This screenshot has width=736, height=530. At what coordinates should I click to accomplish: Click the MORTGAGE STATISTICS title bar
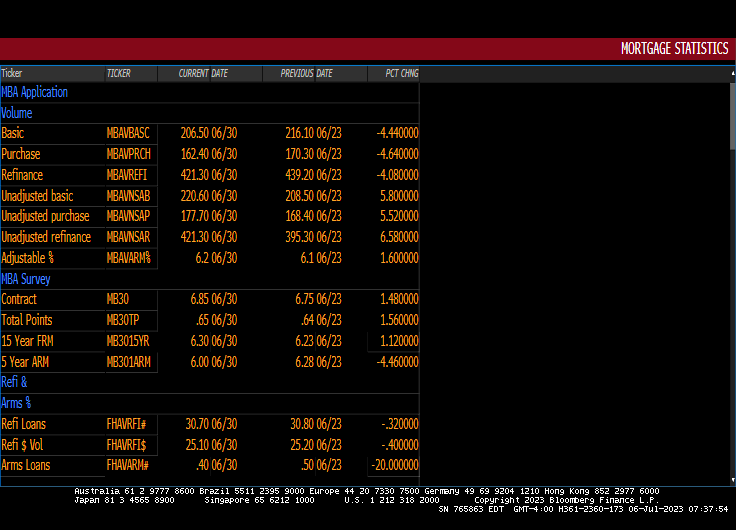pyautogui.click(x=673, y=49)
